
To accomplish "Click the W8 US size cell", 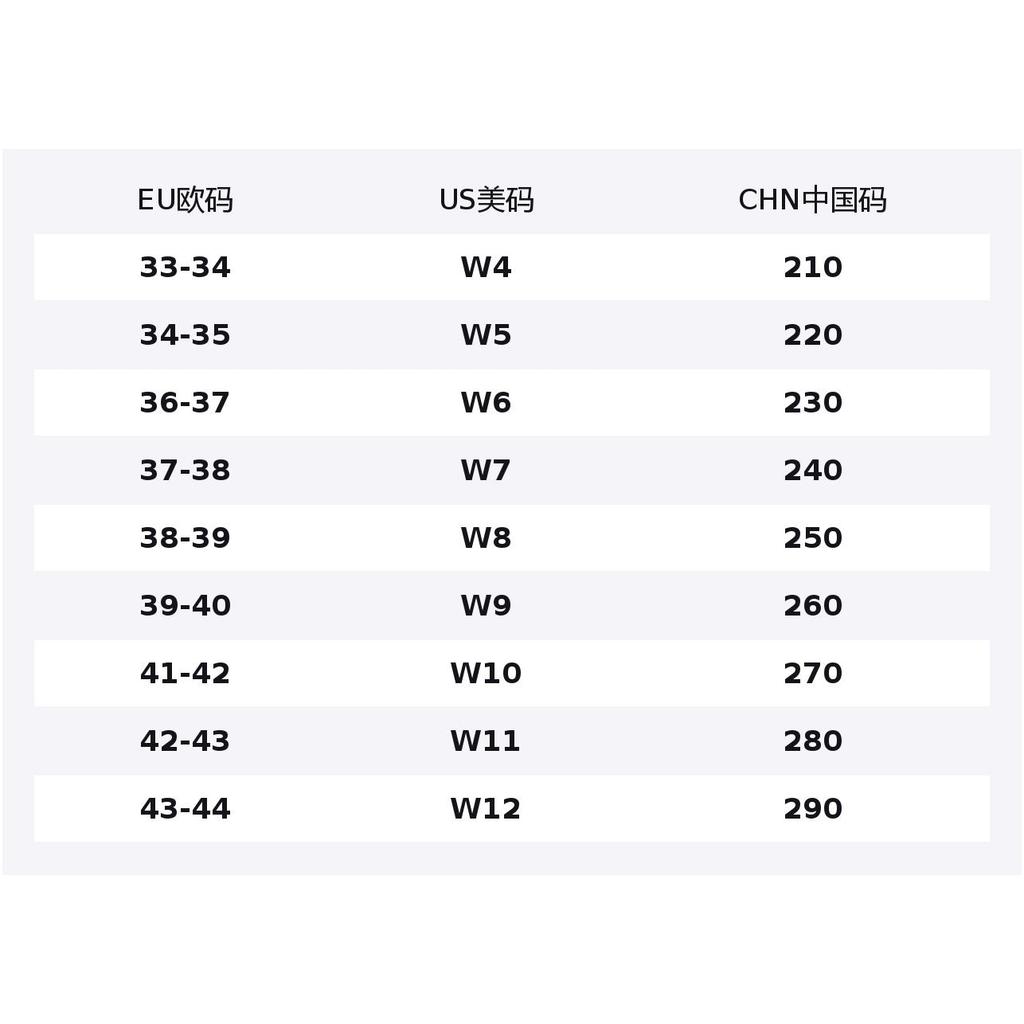I will pyautogui.click(x=486, y=538).
